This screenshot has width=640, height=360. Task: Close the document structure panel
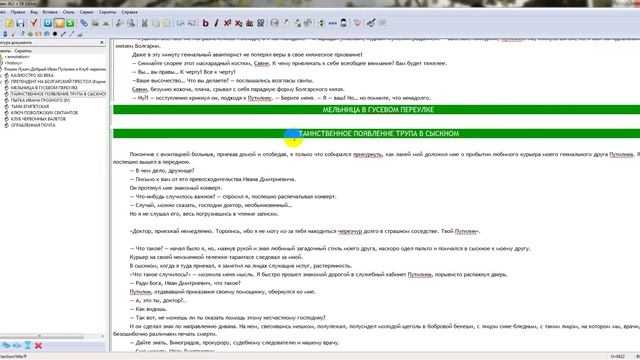[102, 42]
